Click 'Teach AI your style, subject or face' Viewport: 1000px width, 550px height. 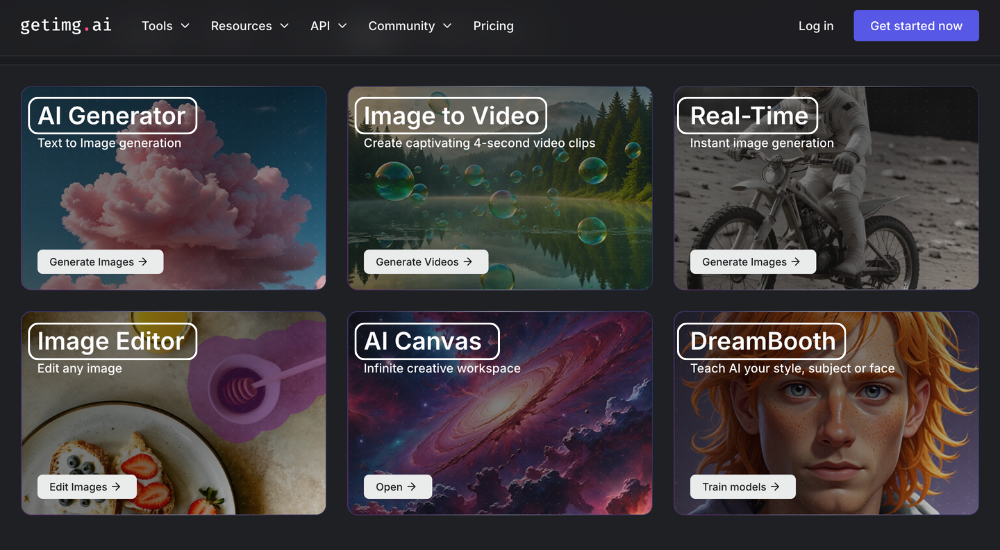point(792,368)
